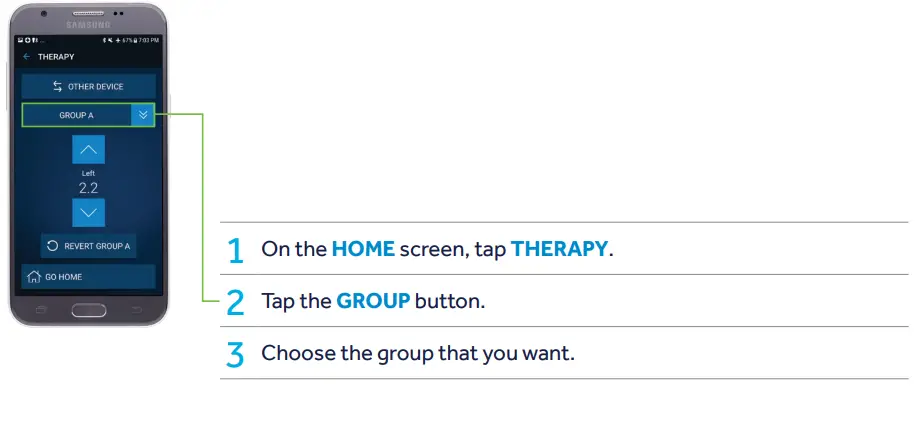Tap the back arrow next to THERAPY
The height and width of the screenshot is (446, 920).
pos(27,57)
